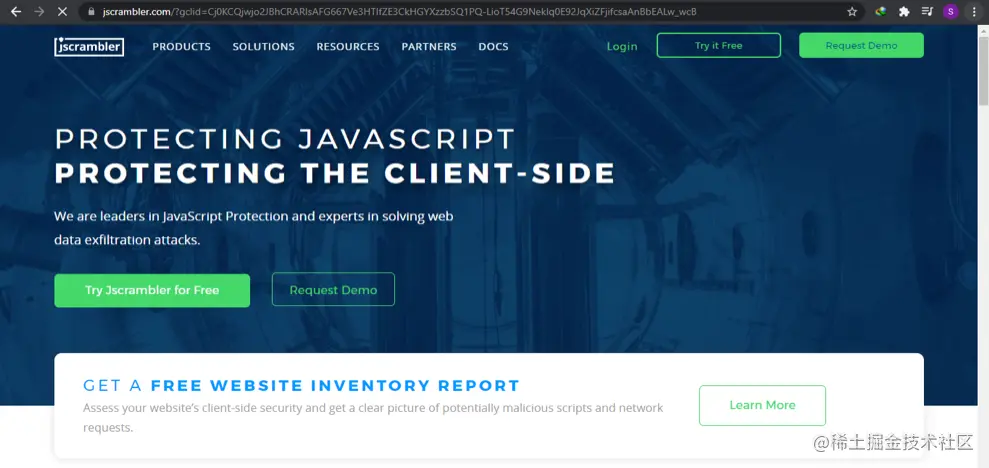Click 'Assess your website's client-side security' text
Viewport: 989px width, 468px height.
point(373,418)
